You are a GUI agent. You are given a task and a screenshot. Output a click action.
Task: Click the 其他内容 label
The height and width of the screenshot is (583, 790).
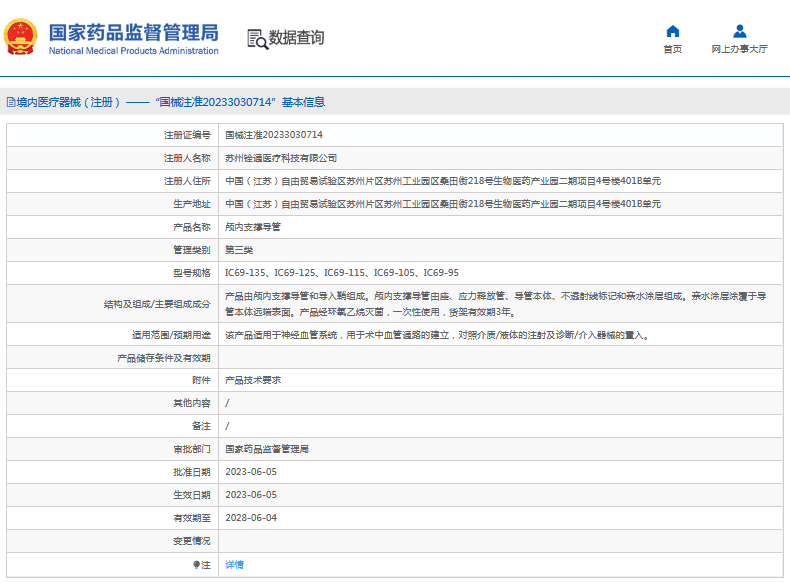191,403
